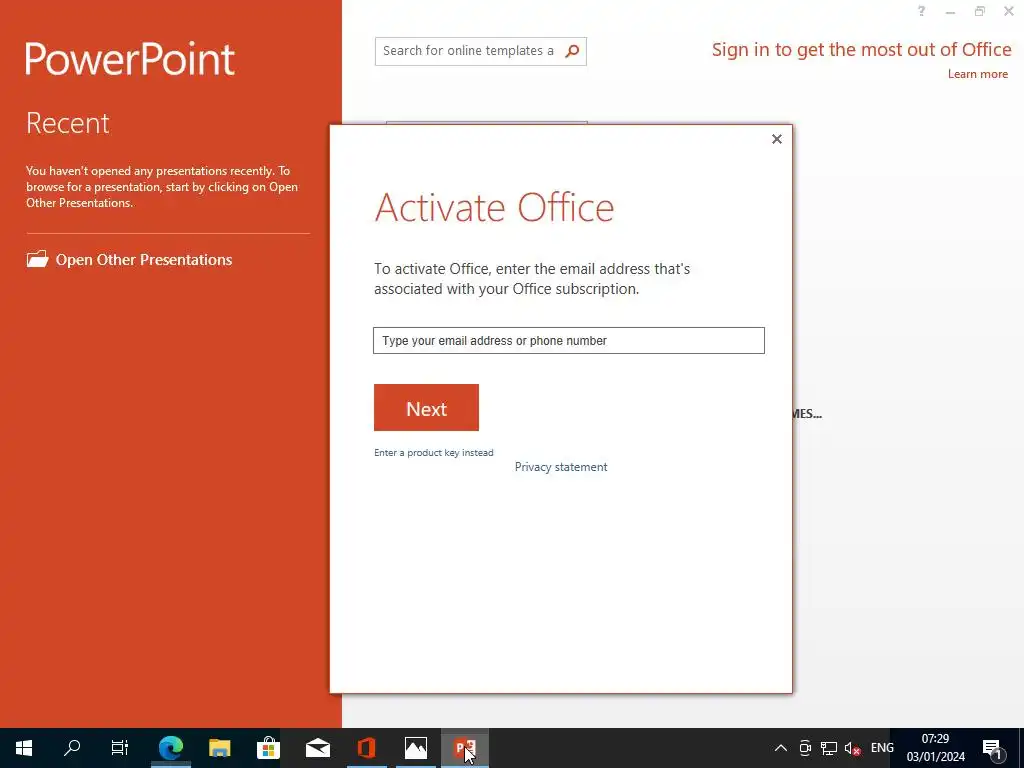Switch to the Photos app on the taskbar

pyautogui.click(x=415, y=748)
